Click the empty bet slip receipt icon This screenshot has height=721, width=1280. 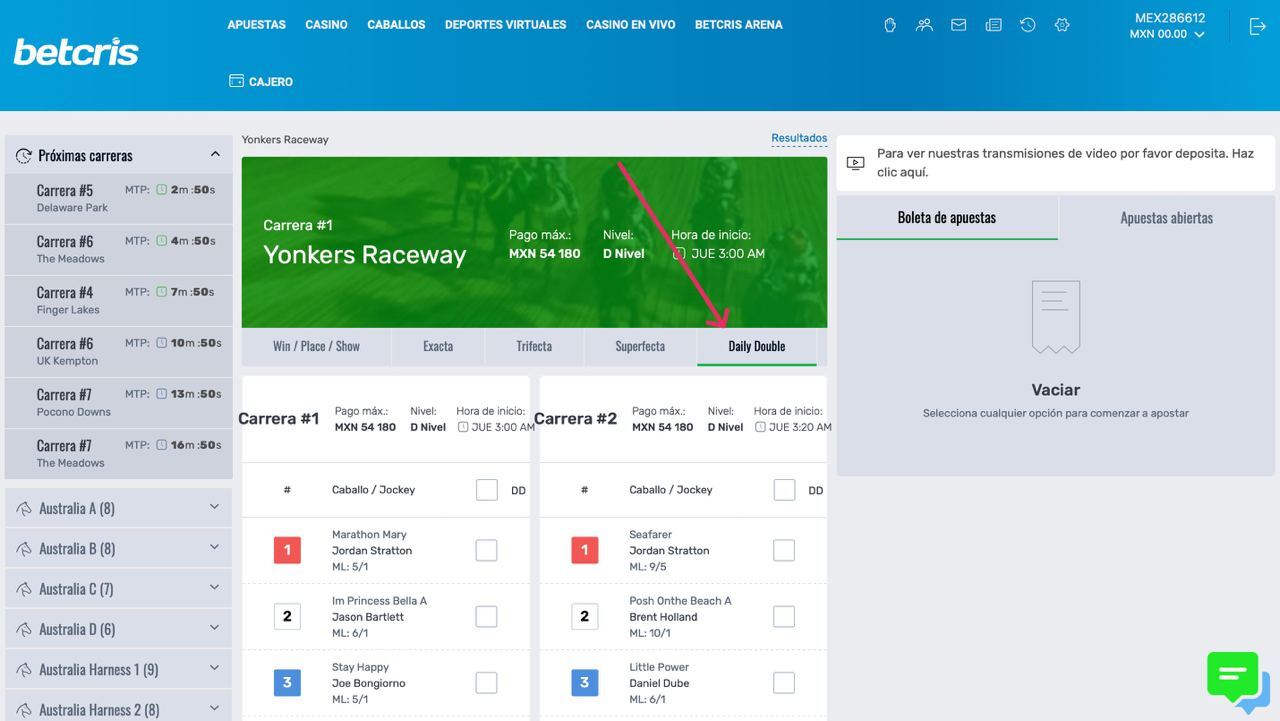coord(1056,317)
